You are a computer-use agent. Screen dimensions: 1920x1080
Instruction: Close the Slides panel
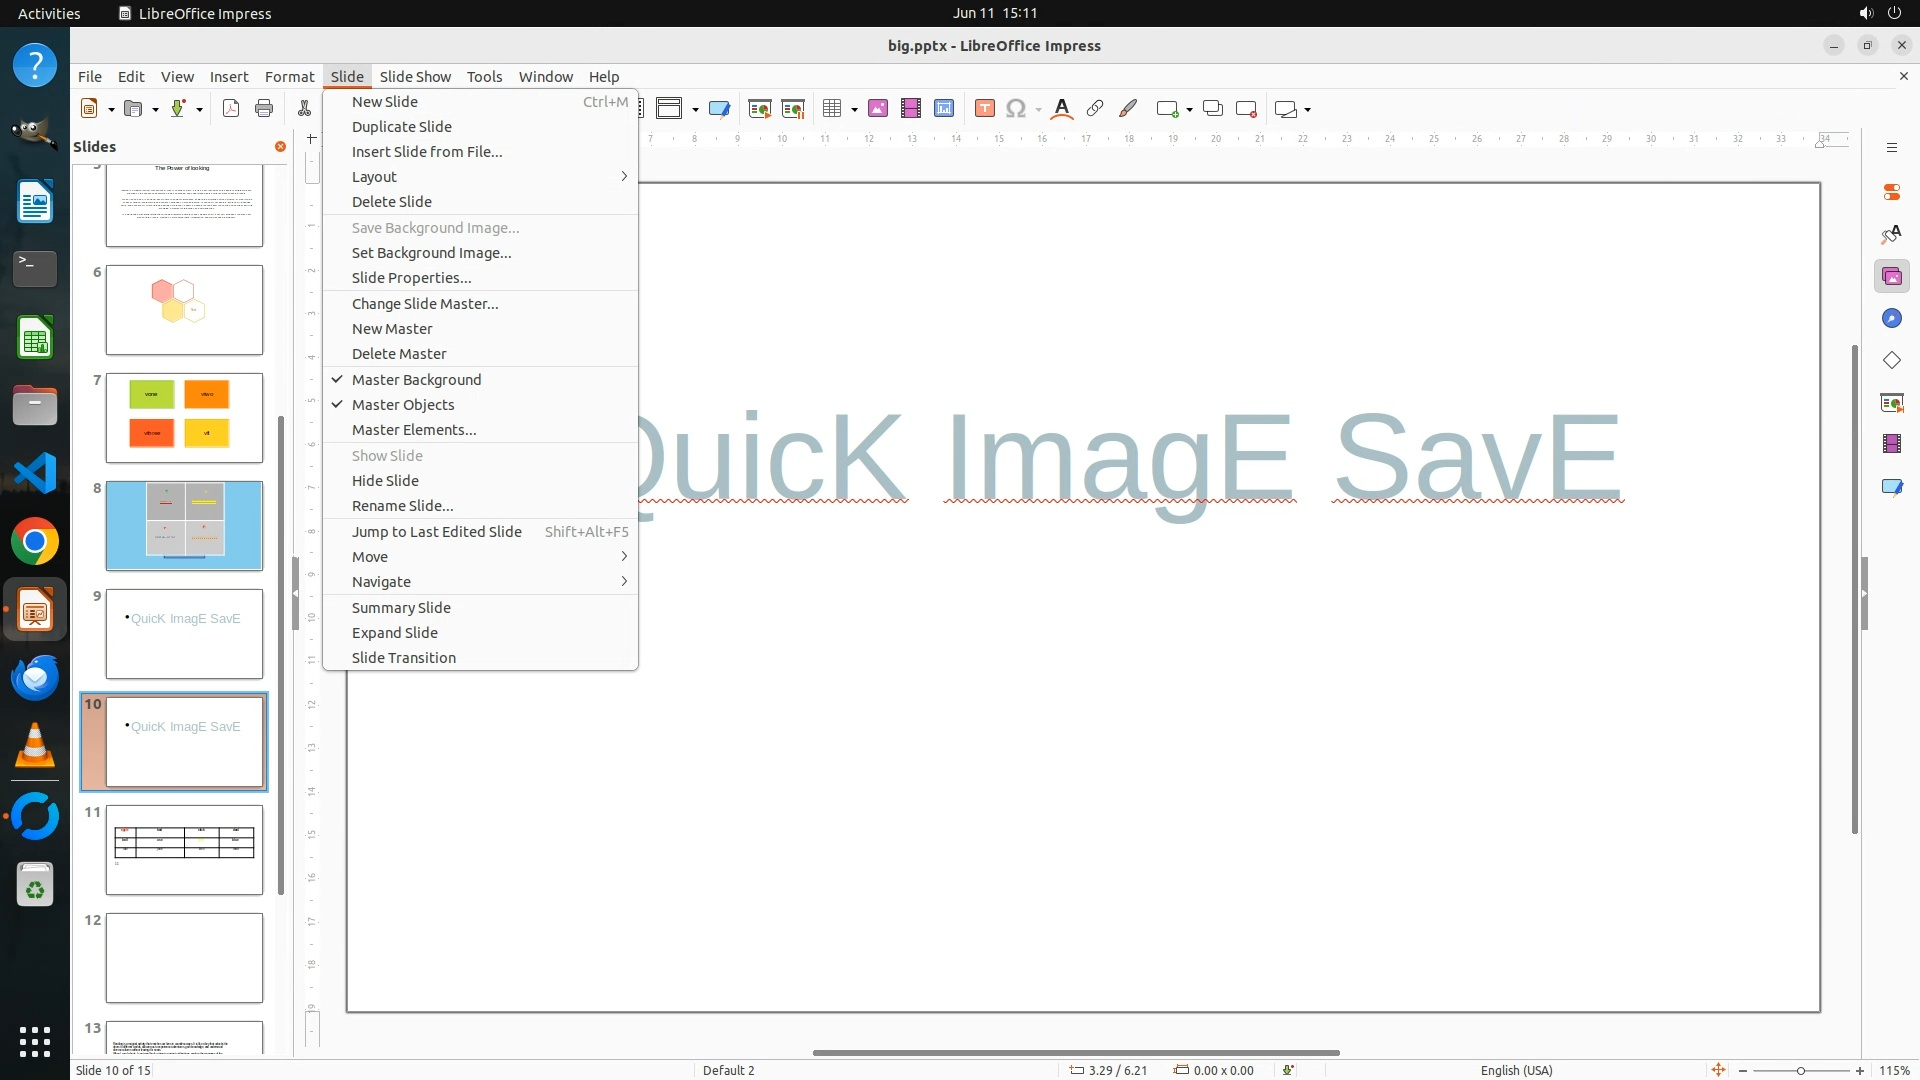click(x=280, y=147)
